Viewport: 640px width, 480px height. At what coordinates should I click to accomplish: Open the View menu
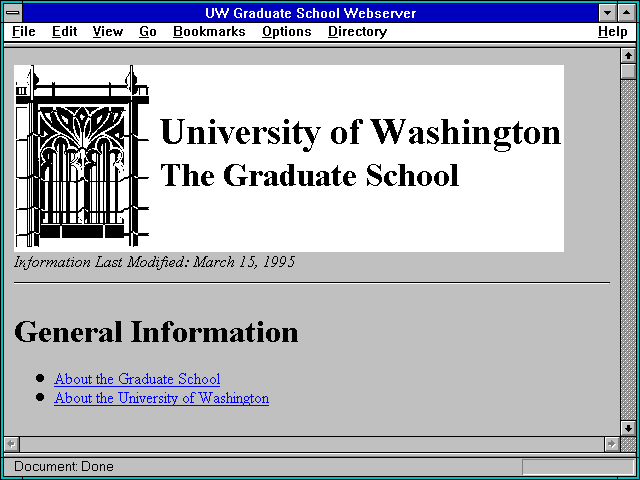[107, 32]
